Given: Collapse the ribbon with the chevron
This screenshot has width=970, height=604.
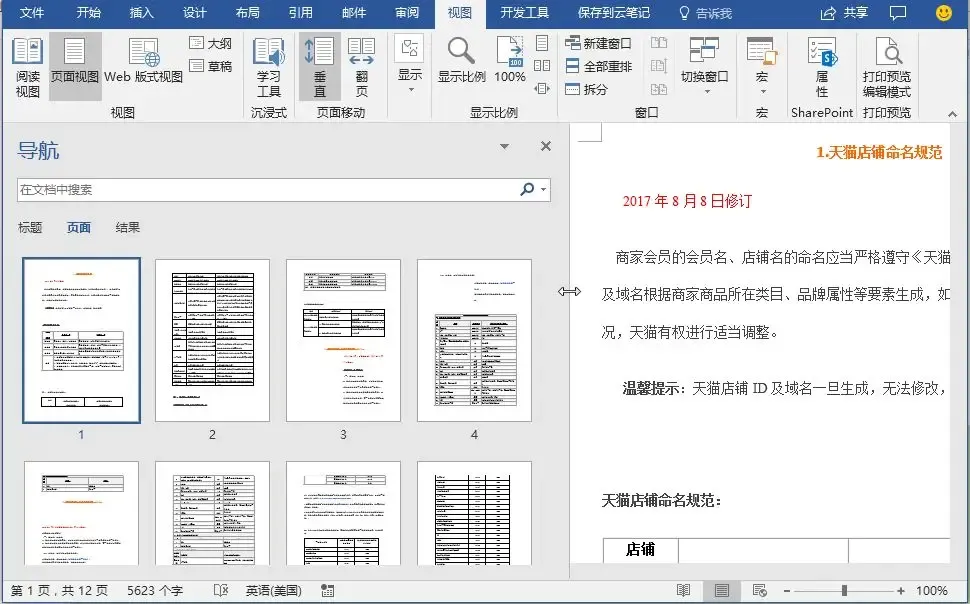Looking at the screenshot, I should [952, 113].
